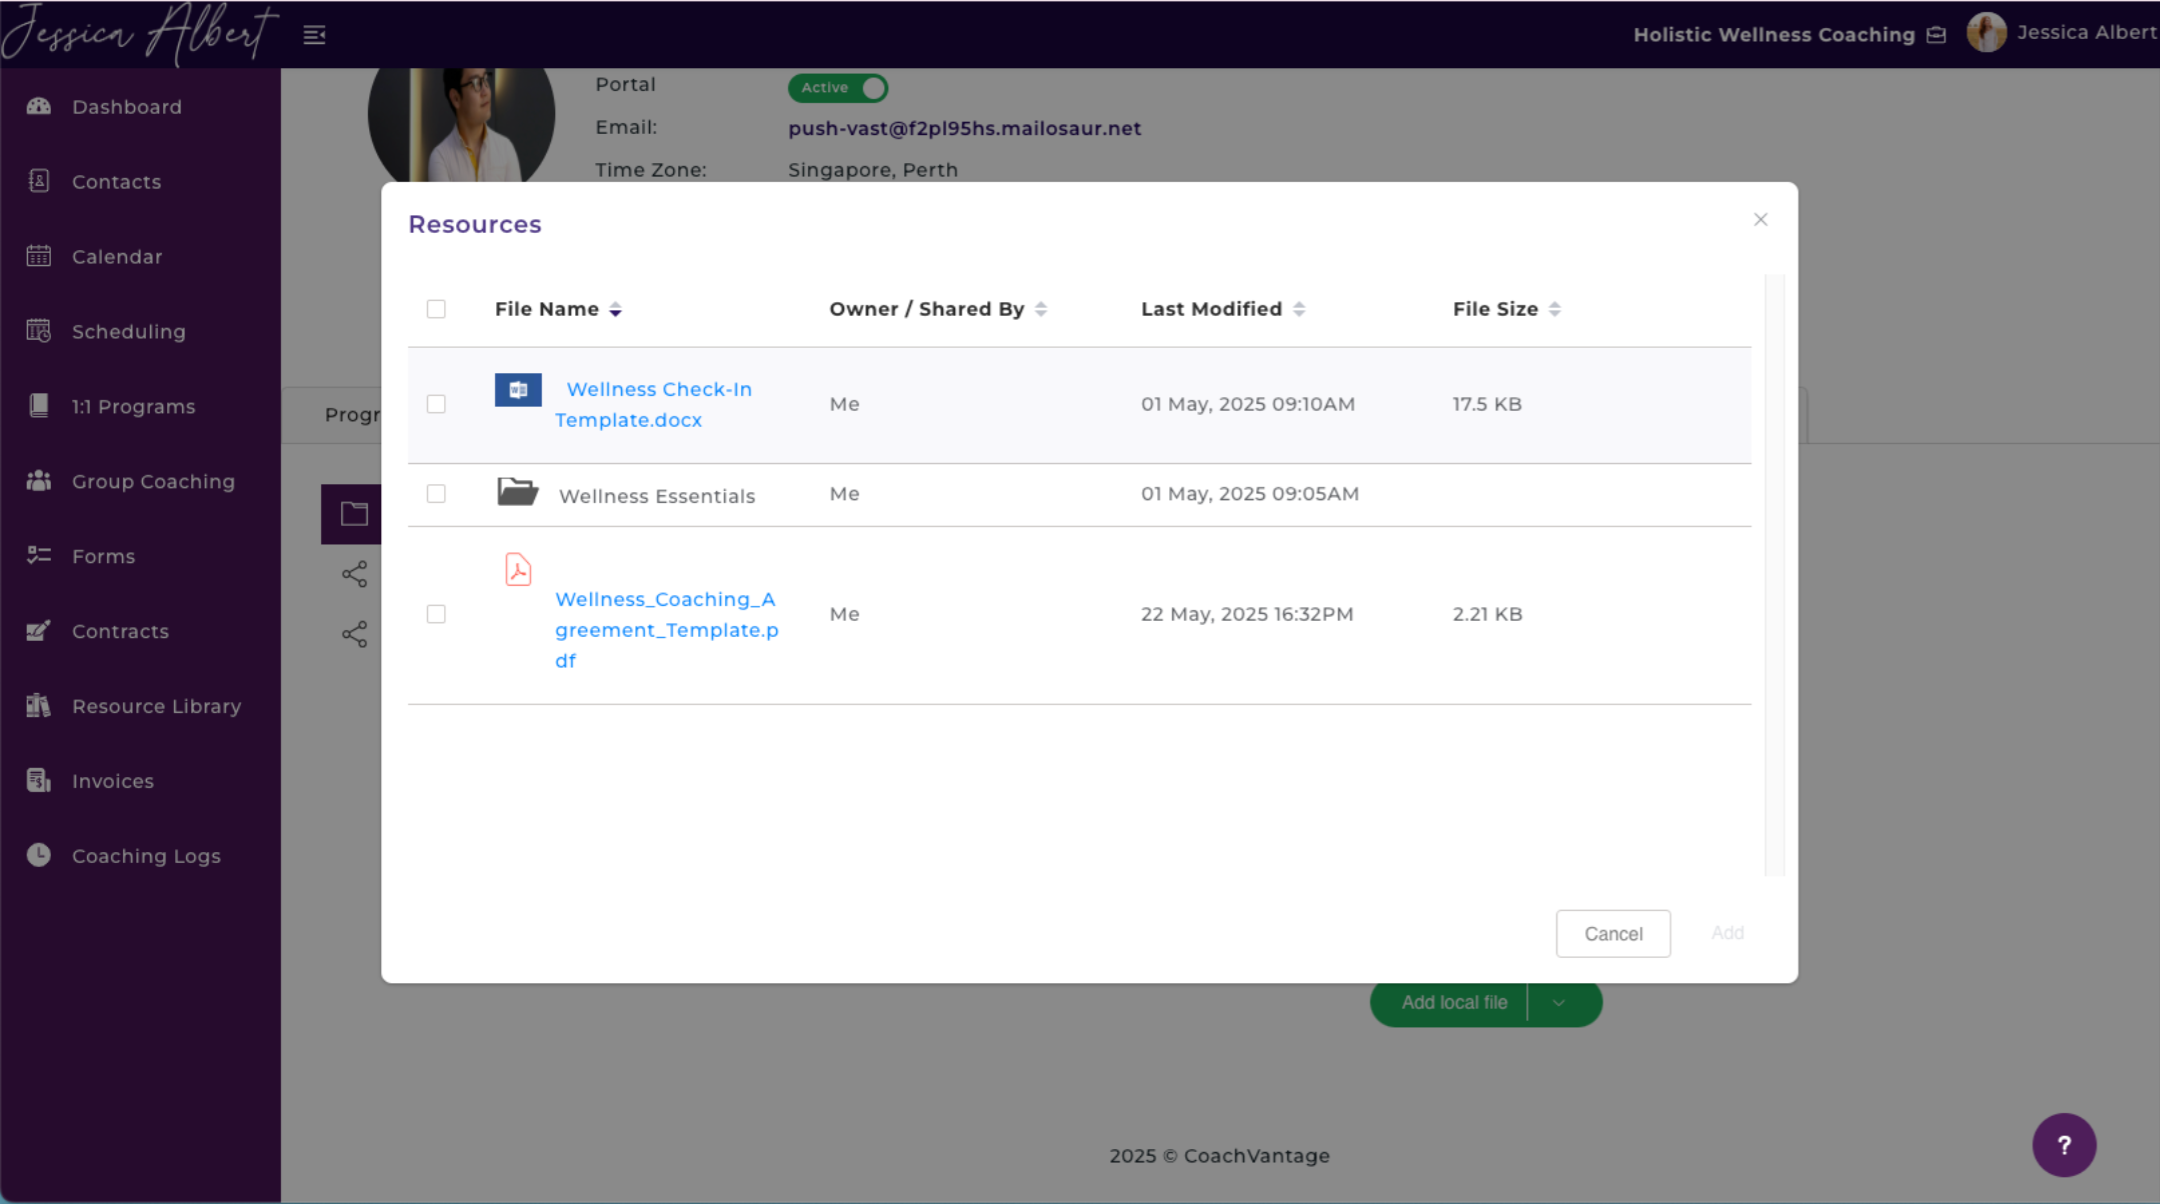2160x1204 pixels.
Task: Click the briefcase icon beside Holistic Wellness Coaching
Action: click(x=1937, y=35)
